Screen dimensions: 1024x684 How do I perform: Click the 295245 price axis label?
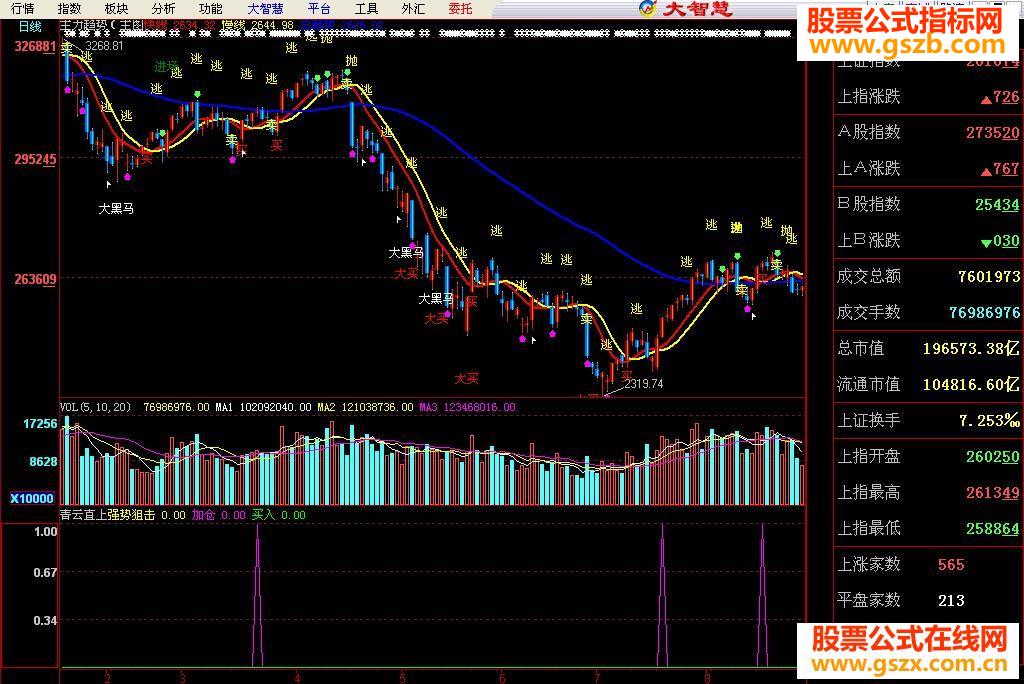[x=35, y=159]
